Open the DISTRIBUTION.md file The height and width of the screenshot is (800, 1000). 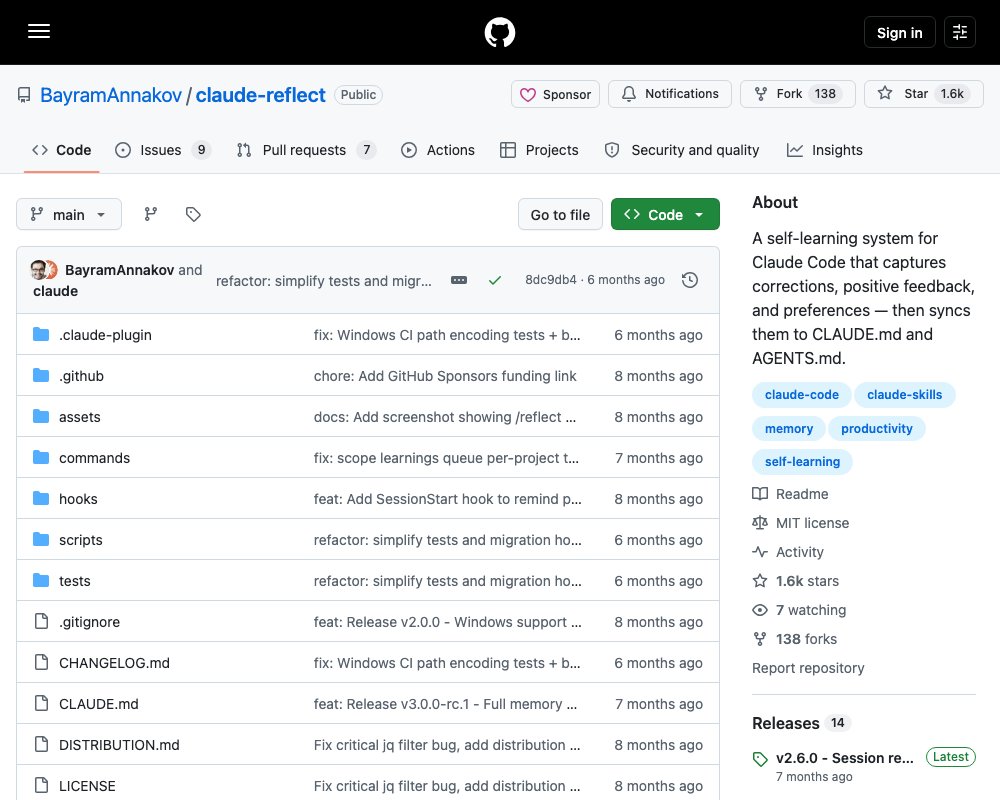pyautogui.click(x=119, y=745)
